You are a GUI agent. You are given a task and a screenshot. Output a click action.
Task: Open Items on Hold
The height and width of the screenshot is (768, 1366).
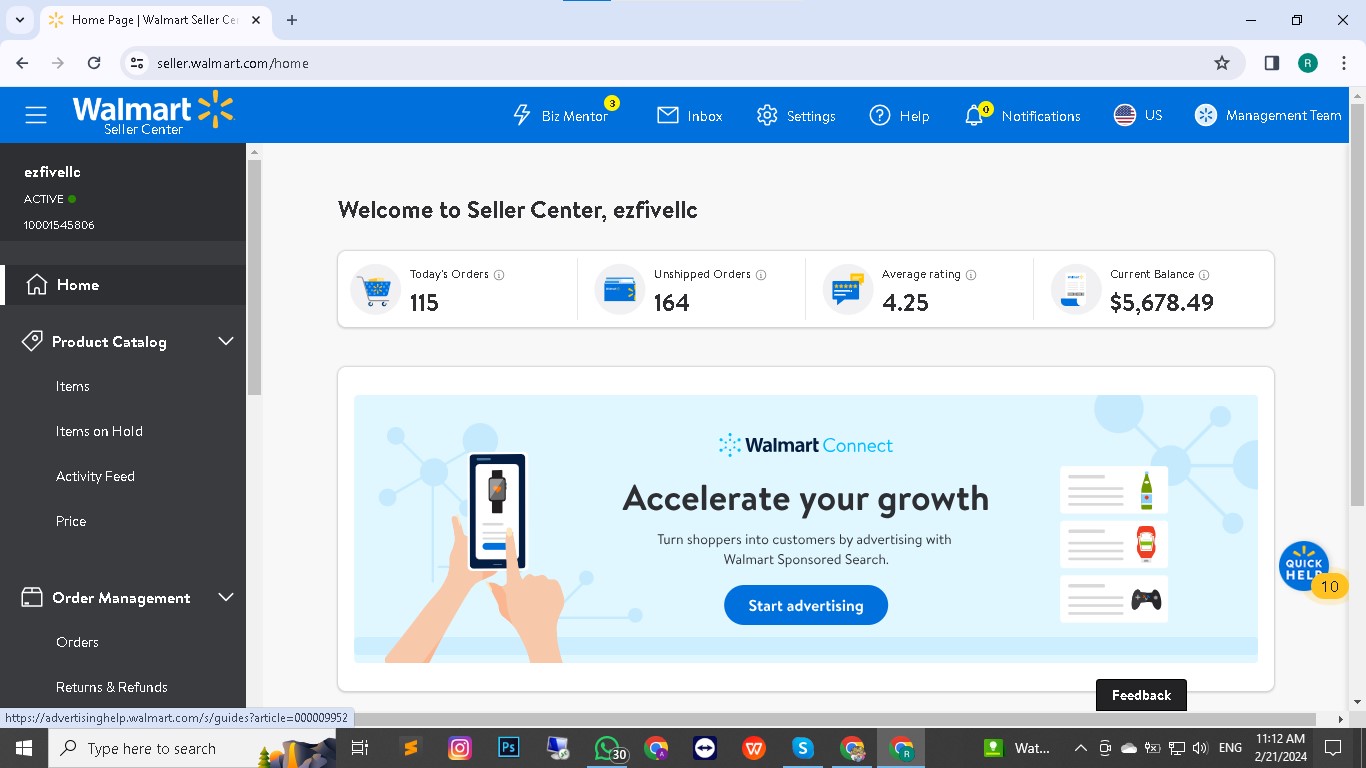click(x=99, y=432)
